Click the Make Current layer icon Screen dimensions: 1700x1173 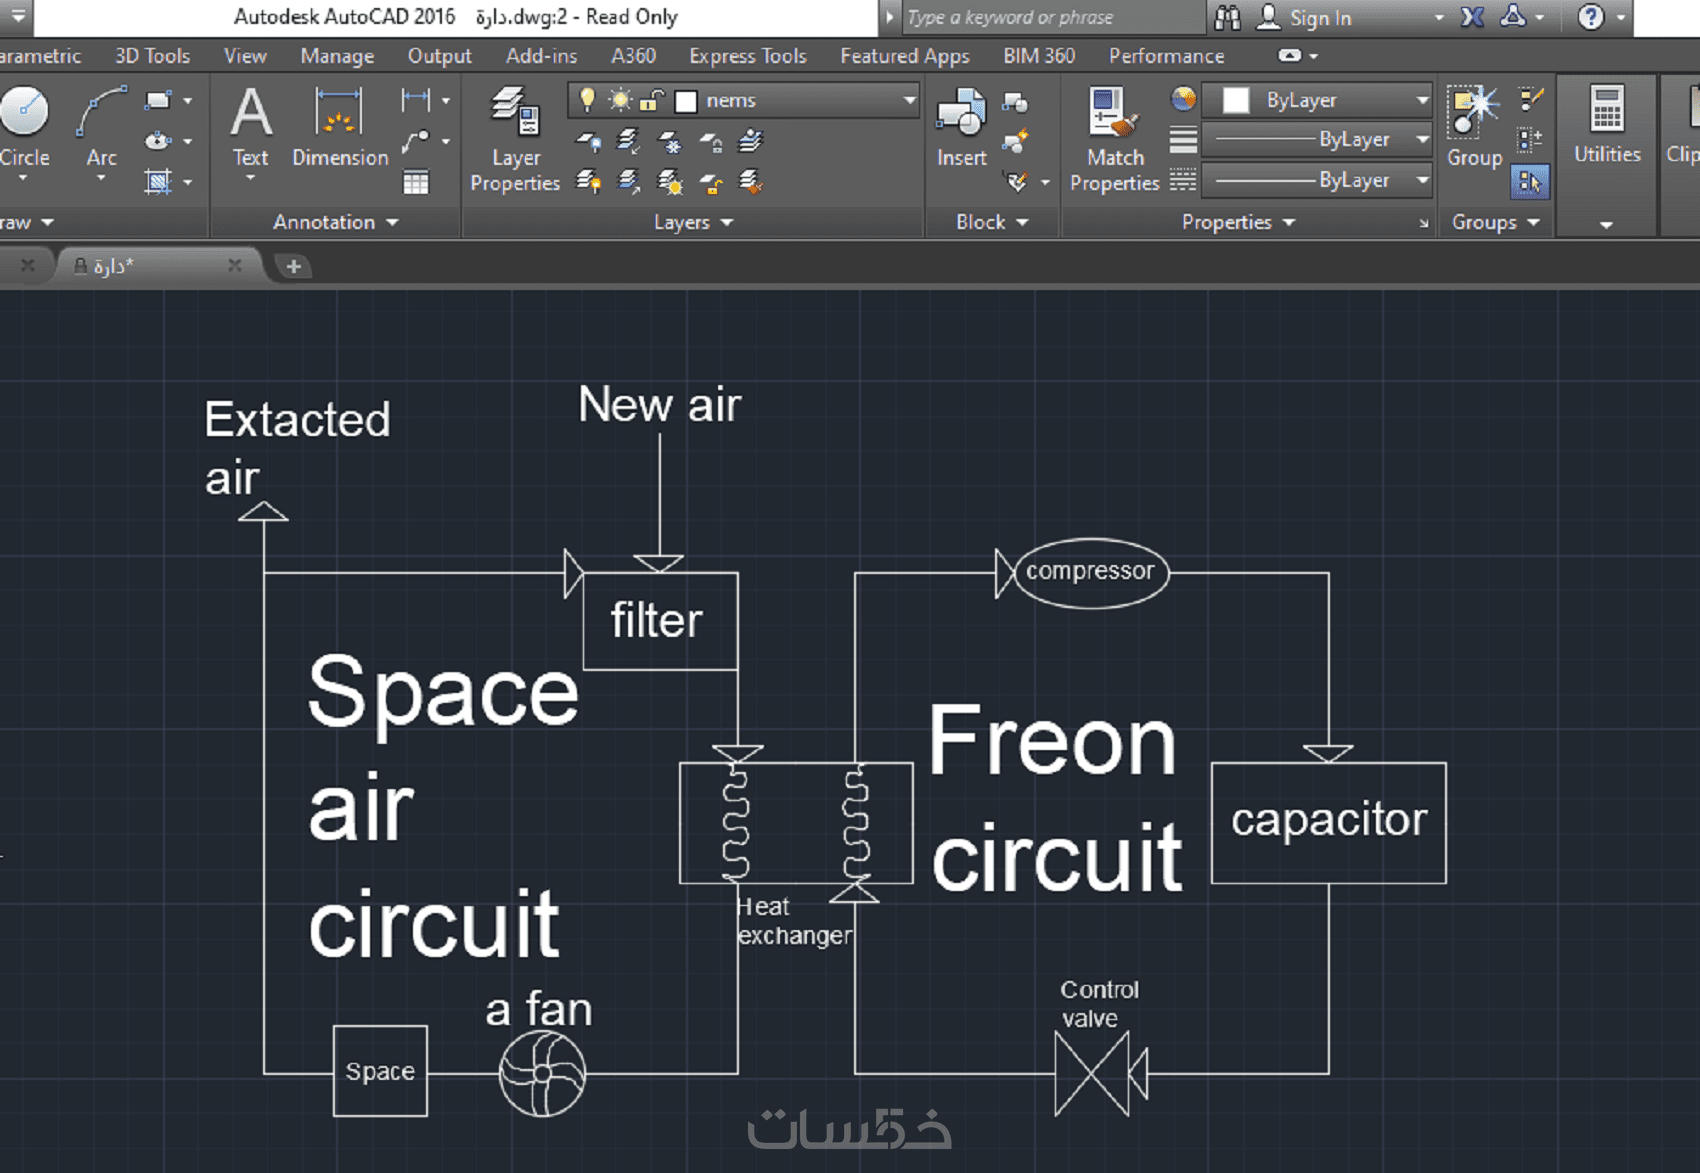click(x=750, y=142)
